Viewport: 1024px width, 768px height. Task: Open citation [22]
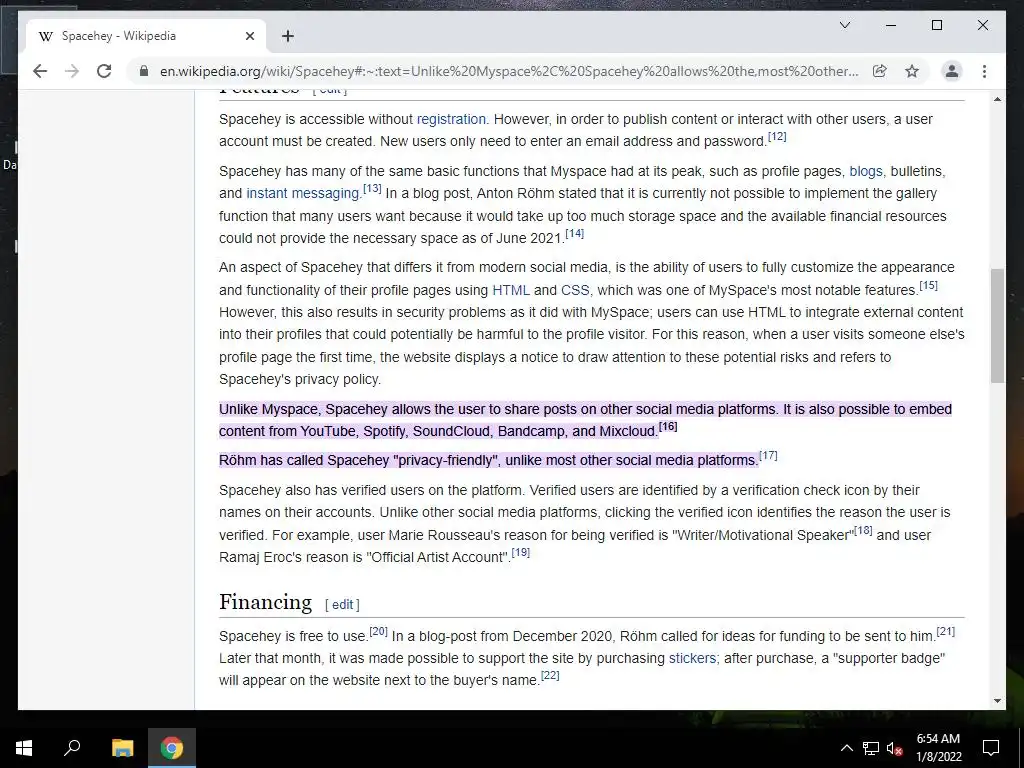click(551, 675)
